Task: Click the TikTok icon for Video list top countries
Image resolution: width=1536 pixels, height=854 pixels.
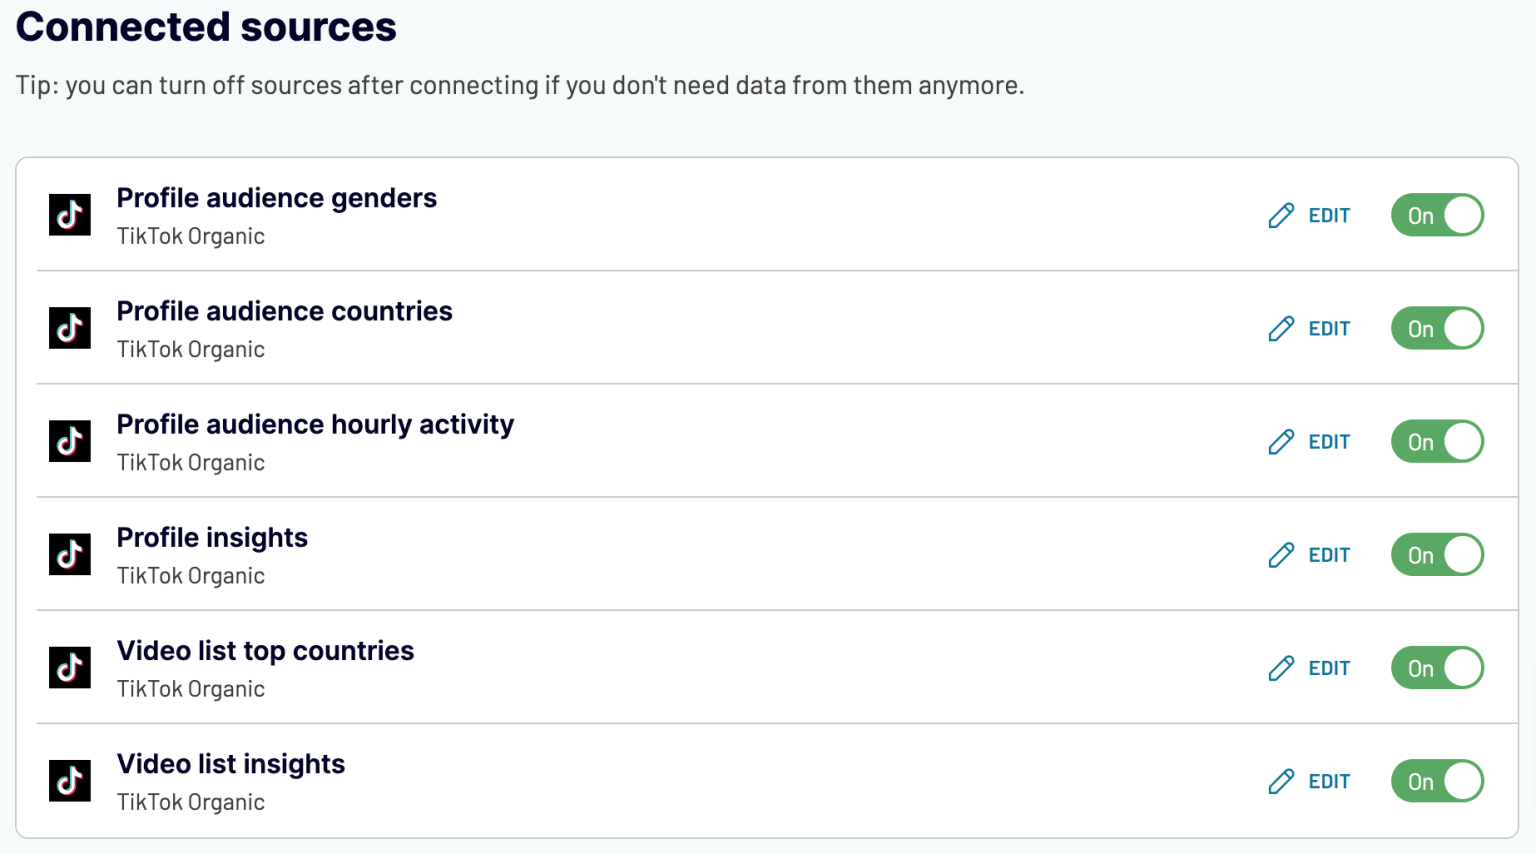Action: pos(69,667)
